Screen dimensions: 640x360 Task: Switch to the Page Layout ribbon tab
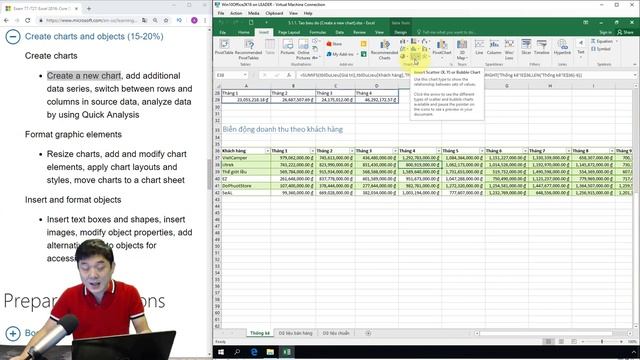click(x=289, y=32)
